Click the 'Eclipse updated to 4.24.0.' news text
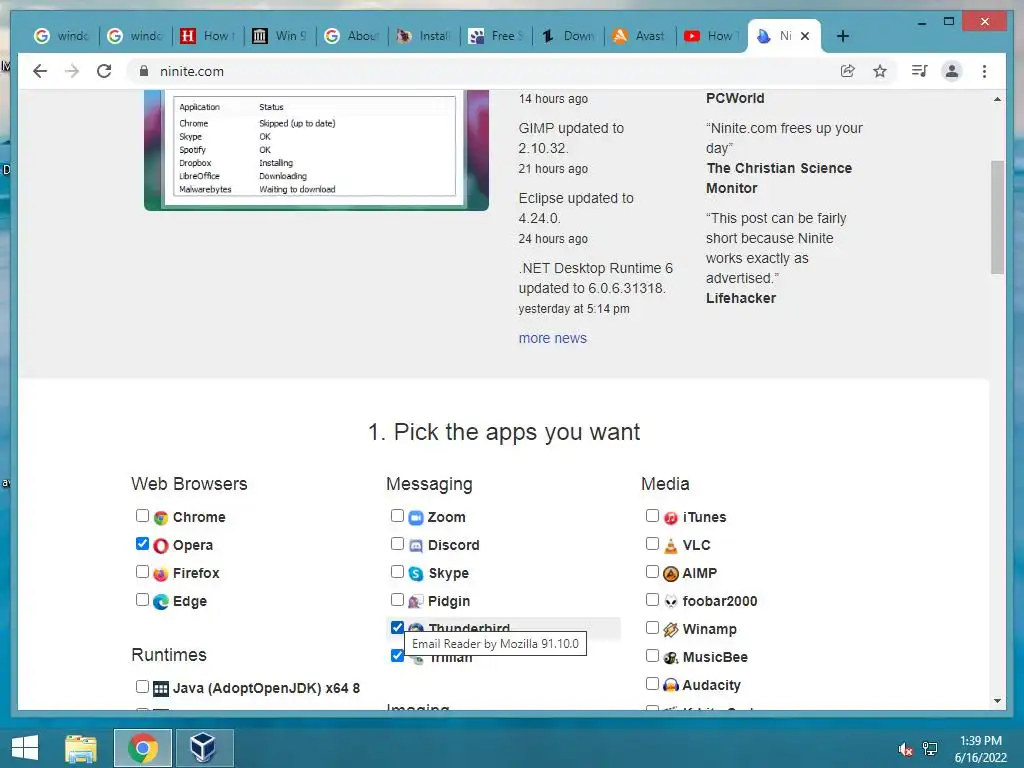This screenshot has height=768, width=1024. tap(576, 208)
